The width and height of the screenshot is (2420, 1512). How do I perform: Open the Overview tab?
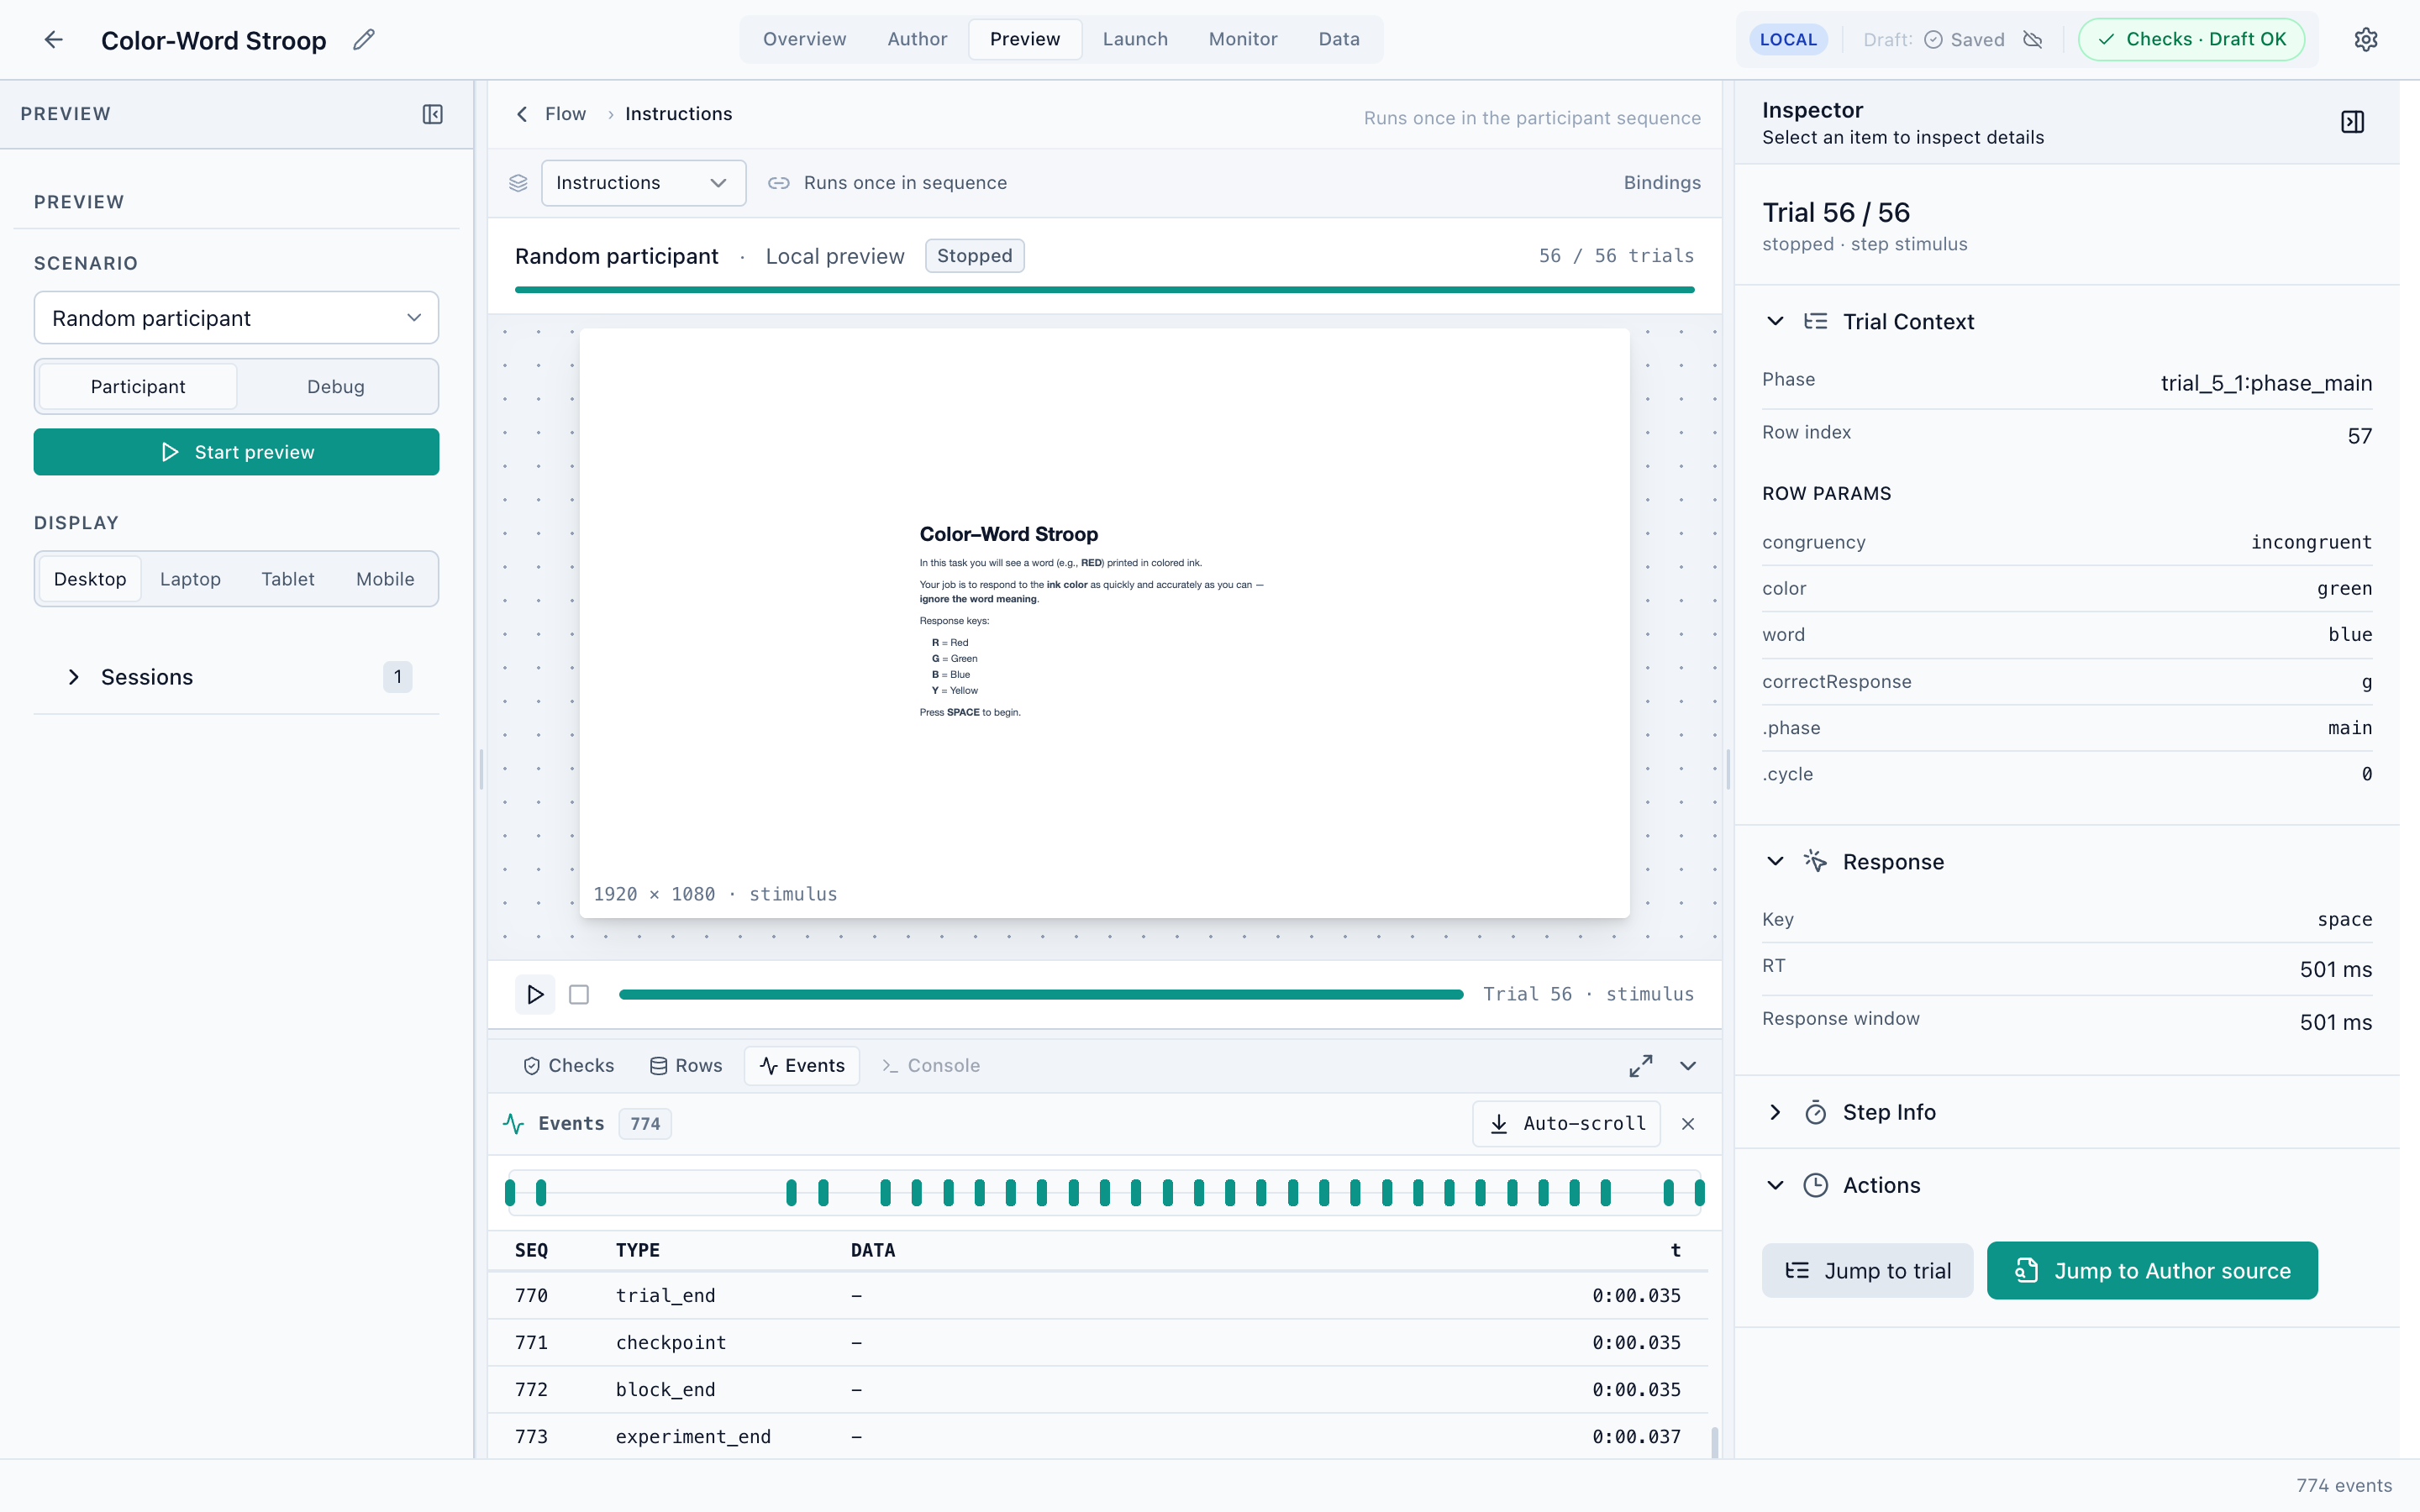coord(804,39)
